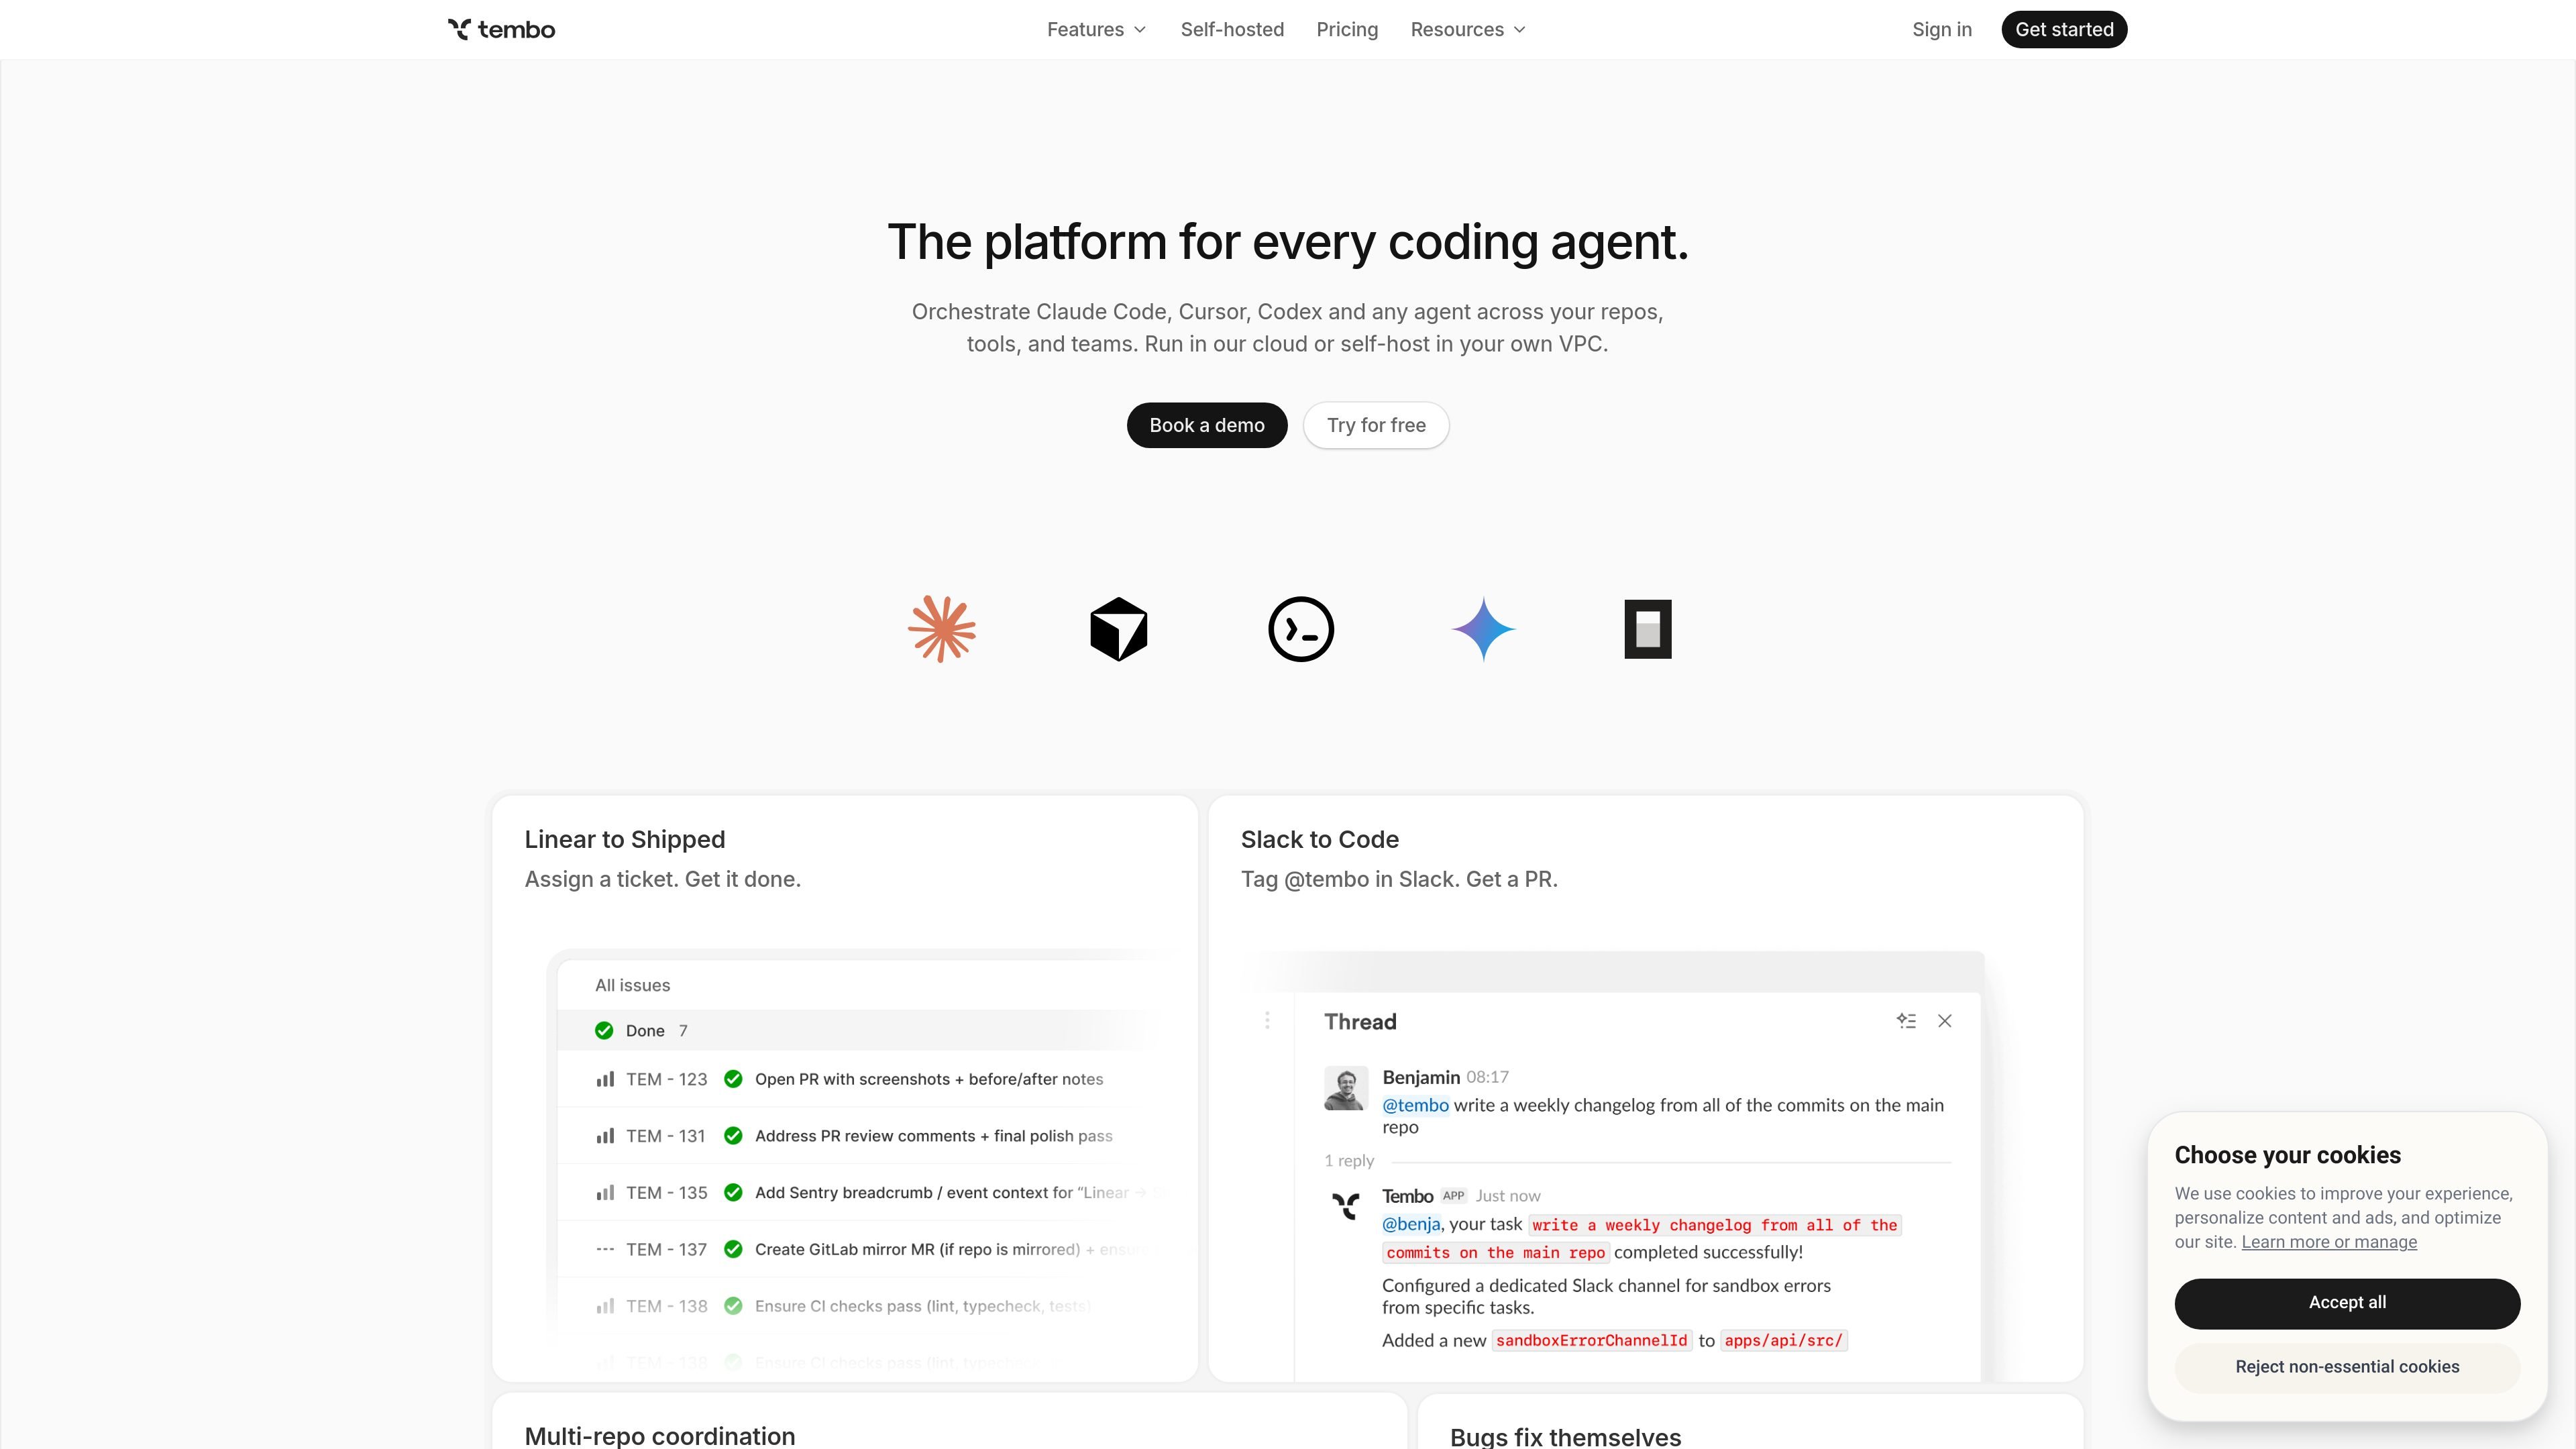Screen dimensions: 2576x1449
Task: Click the priority bars icon for TEM - 131
Action: coord(605,1136)
